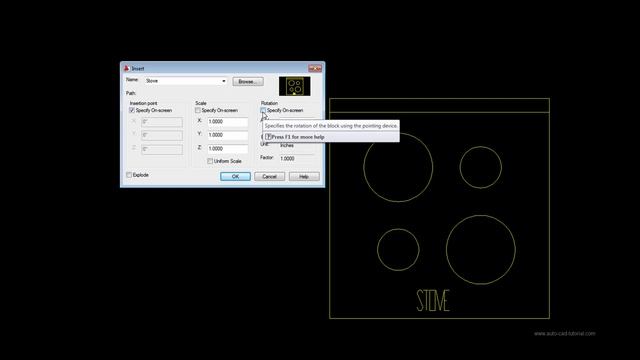Confirm insertion with the OK button
Screen dimensions: 640x360
point(235,176)
